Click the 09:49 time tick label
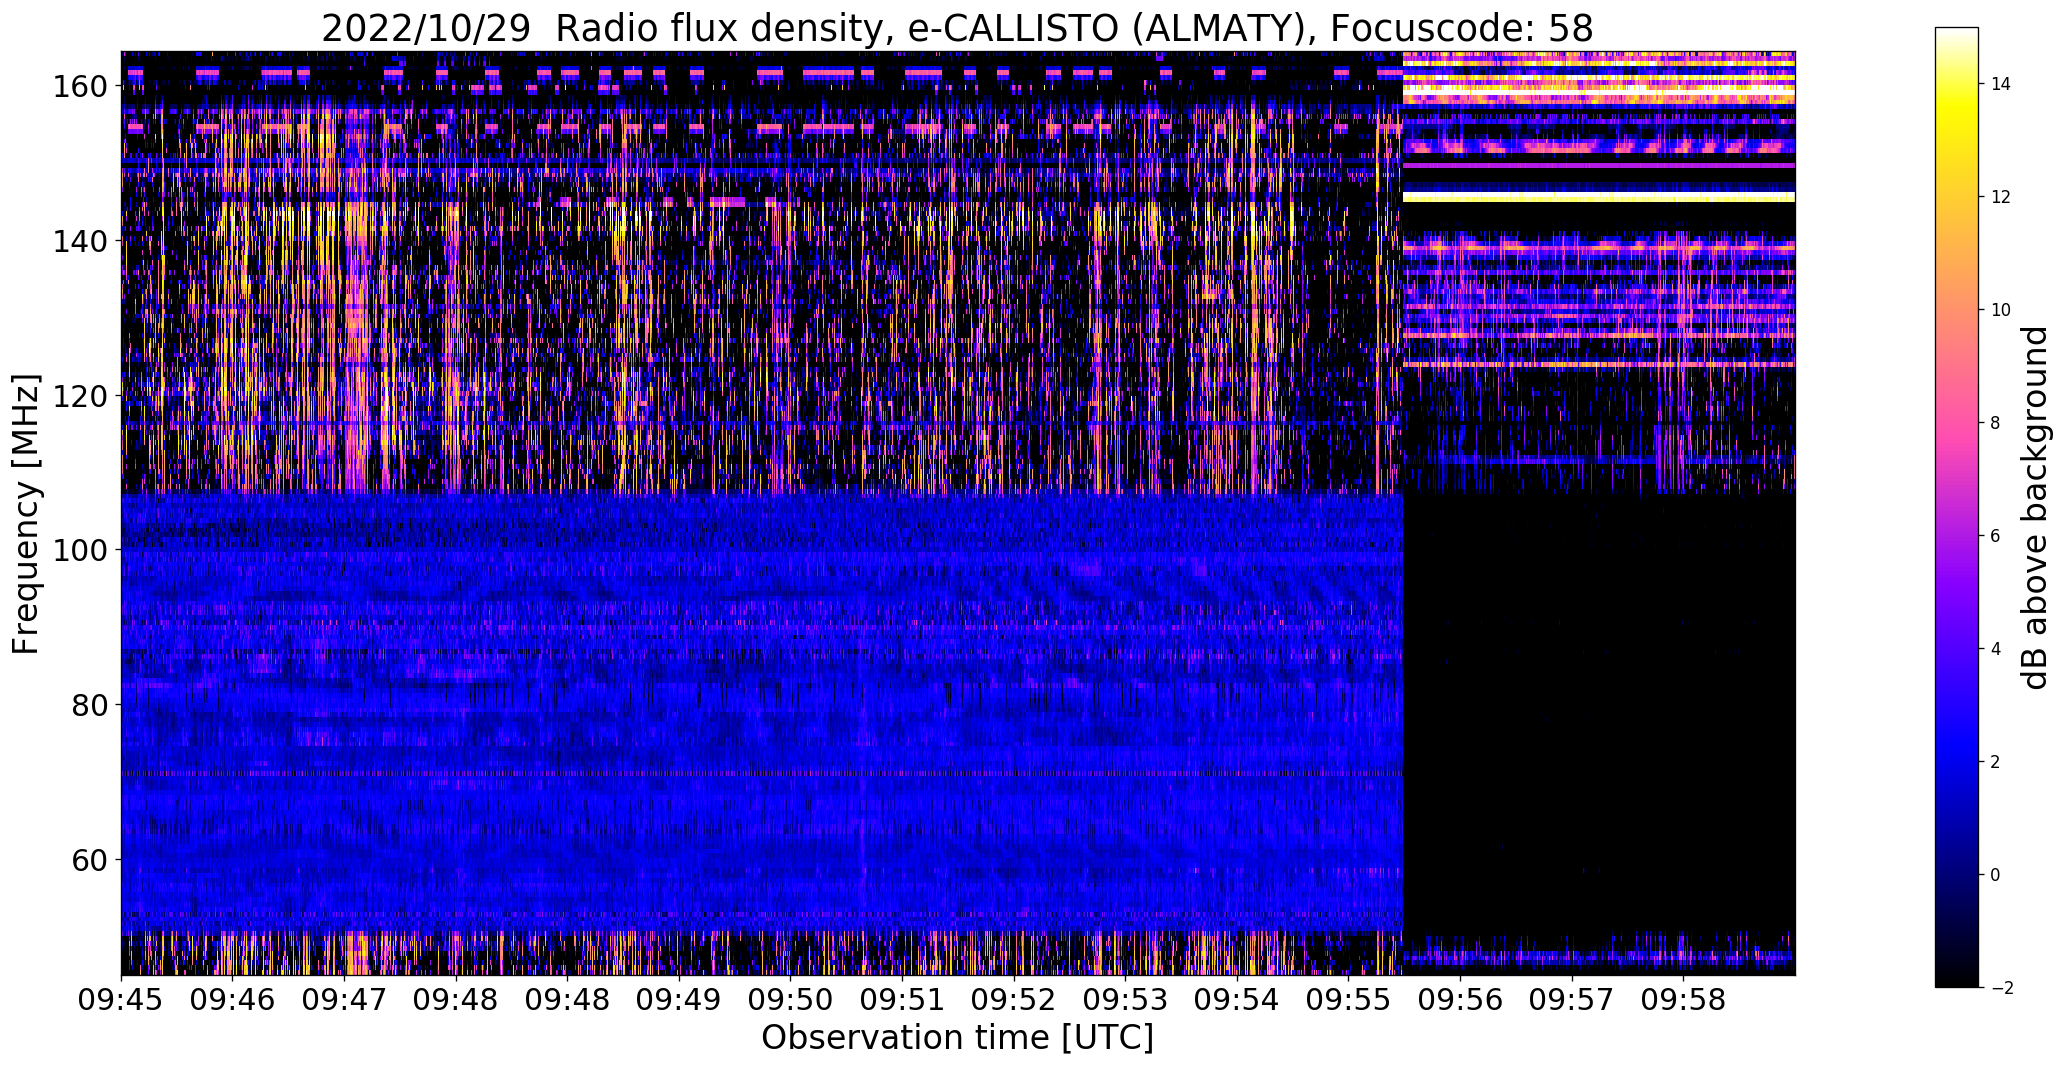This screenshot has width=2066, height=1067. pyautogui.click(x=679, y=999)
